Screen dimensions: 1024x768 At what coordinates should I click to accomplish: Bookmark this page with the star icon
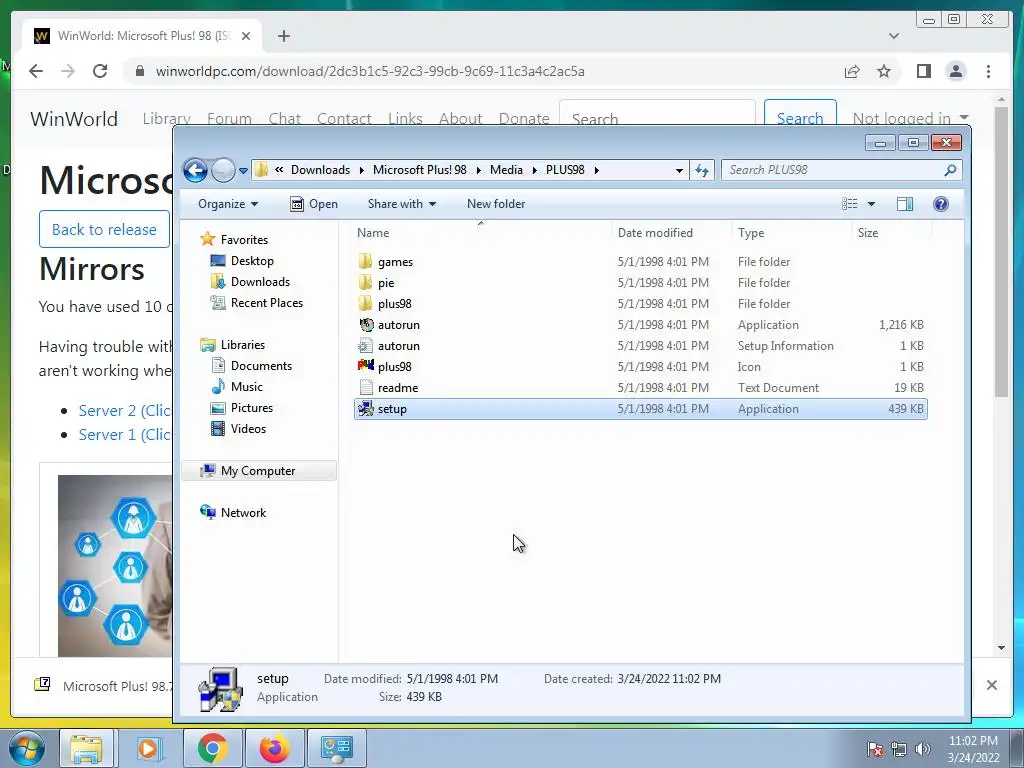pyautogui.click(x=884, y=71)
